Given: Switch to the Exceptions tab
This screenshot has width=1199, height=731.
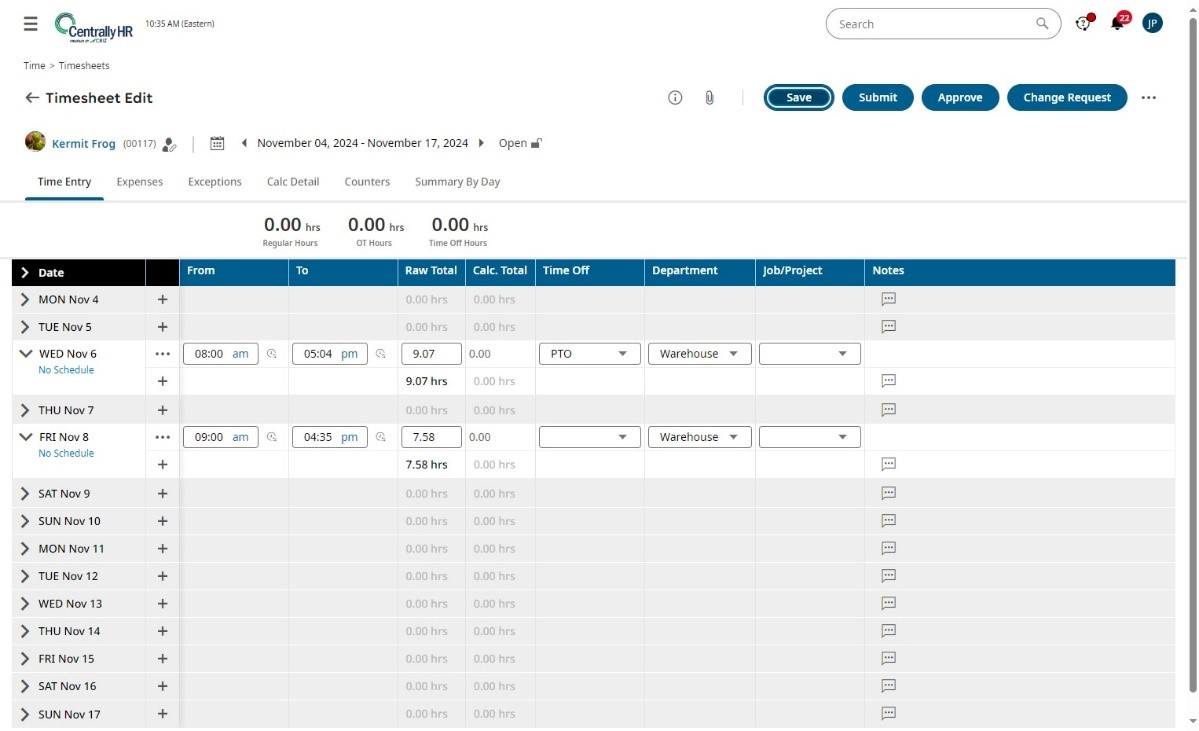Looking at the screenshot, I should point(215,182).
